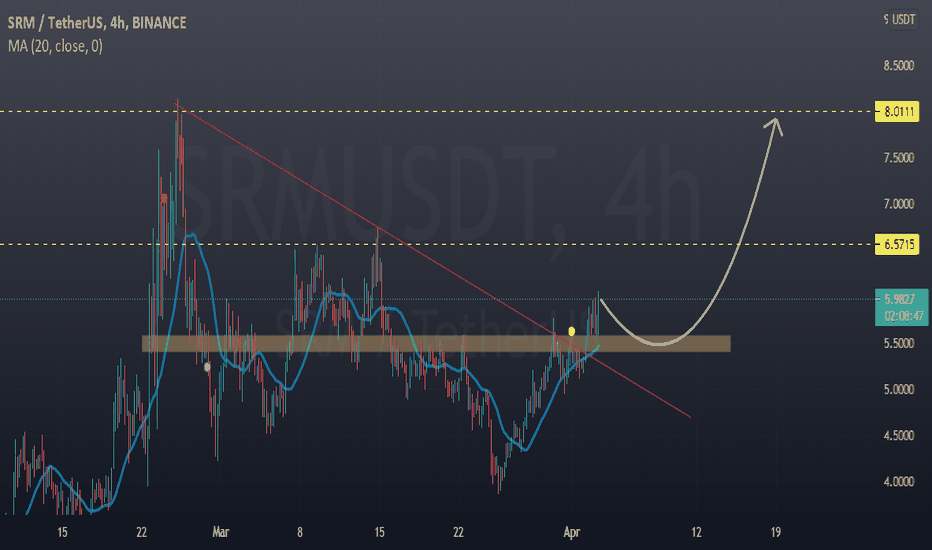Click the SRM / TetherUS symbol title
932x550 pixels.
click(96, 23)
